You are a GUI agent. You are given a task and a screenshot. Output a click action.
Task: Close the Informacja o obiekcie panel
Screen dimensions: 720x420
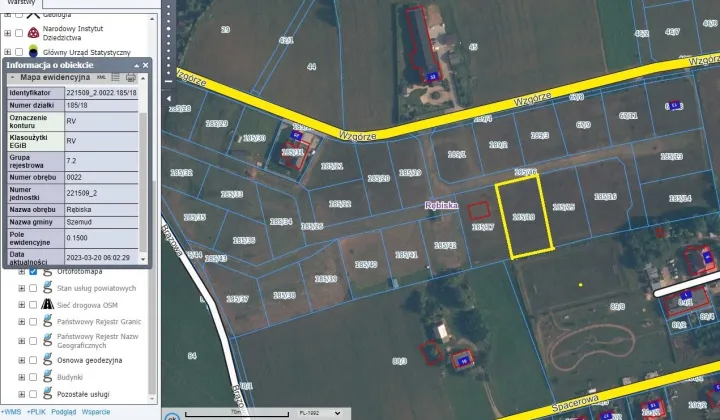pos(146,66)
